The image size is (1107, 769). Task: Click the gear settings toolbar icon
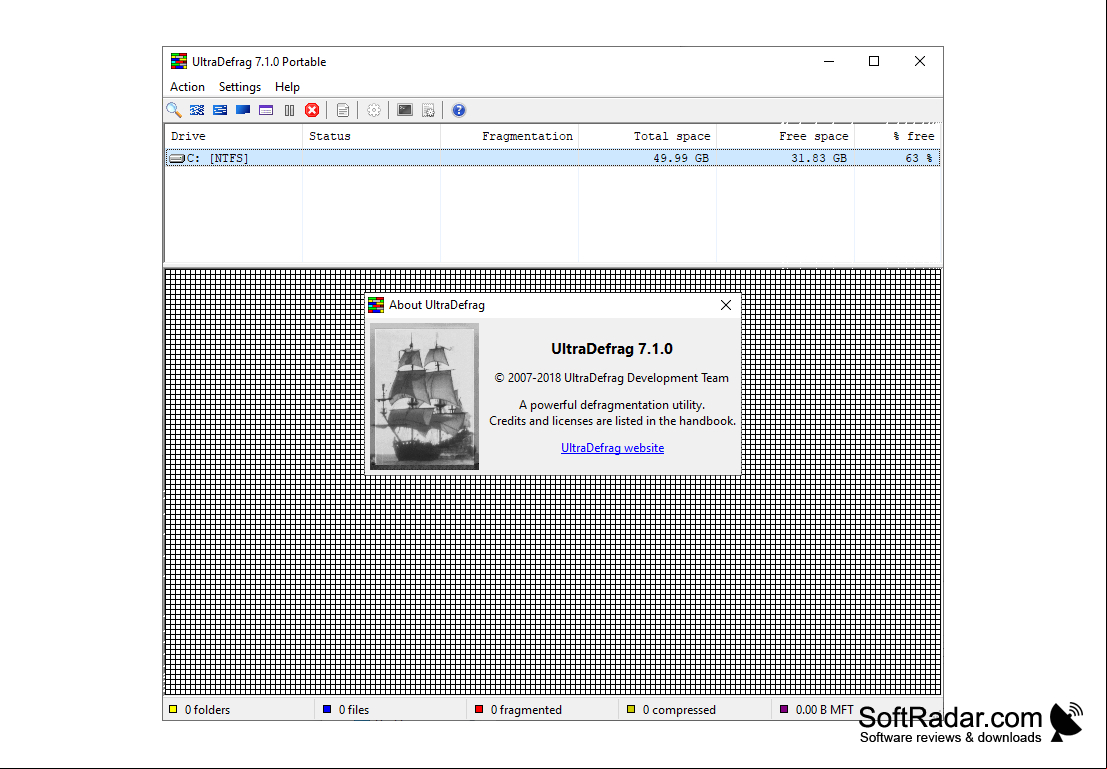(x=374, y=110)
